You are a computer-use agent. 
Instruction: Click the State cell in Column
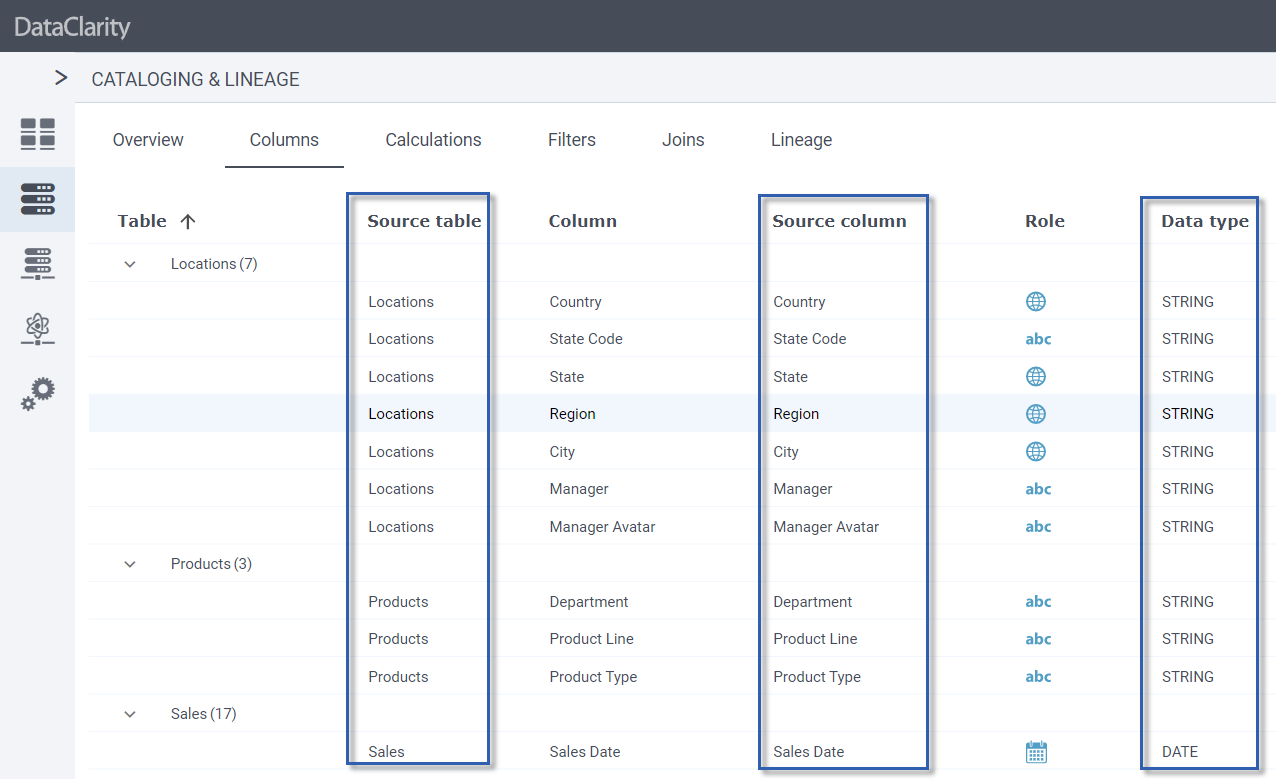point(567,377)
